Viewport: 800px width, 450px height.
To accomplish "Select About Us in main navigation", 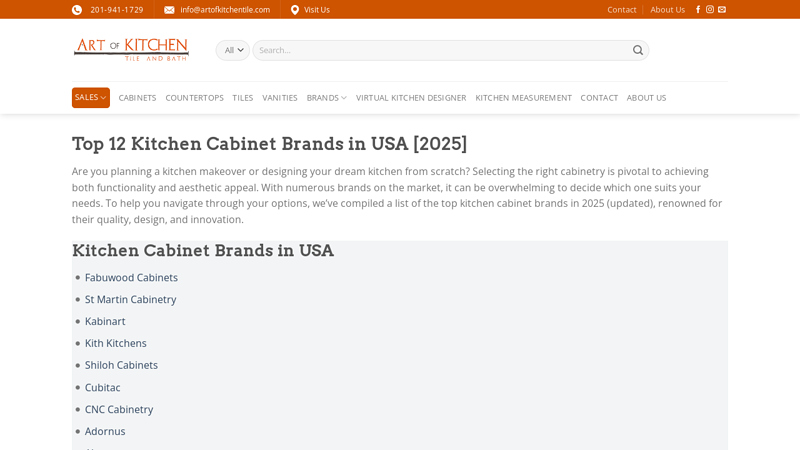I will click(646, 97).
